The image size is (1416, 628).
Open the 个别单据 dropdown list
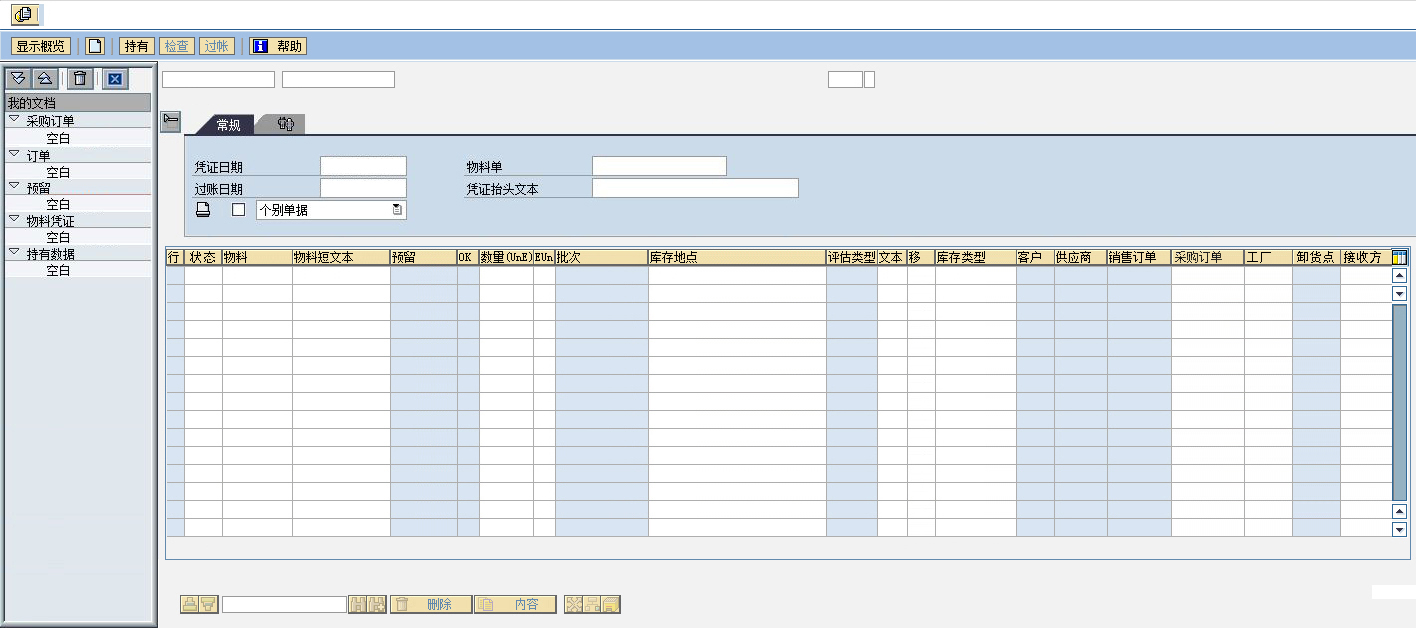[397, 210]
